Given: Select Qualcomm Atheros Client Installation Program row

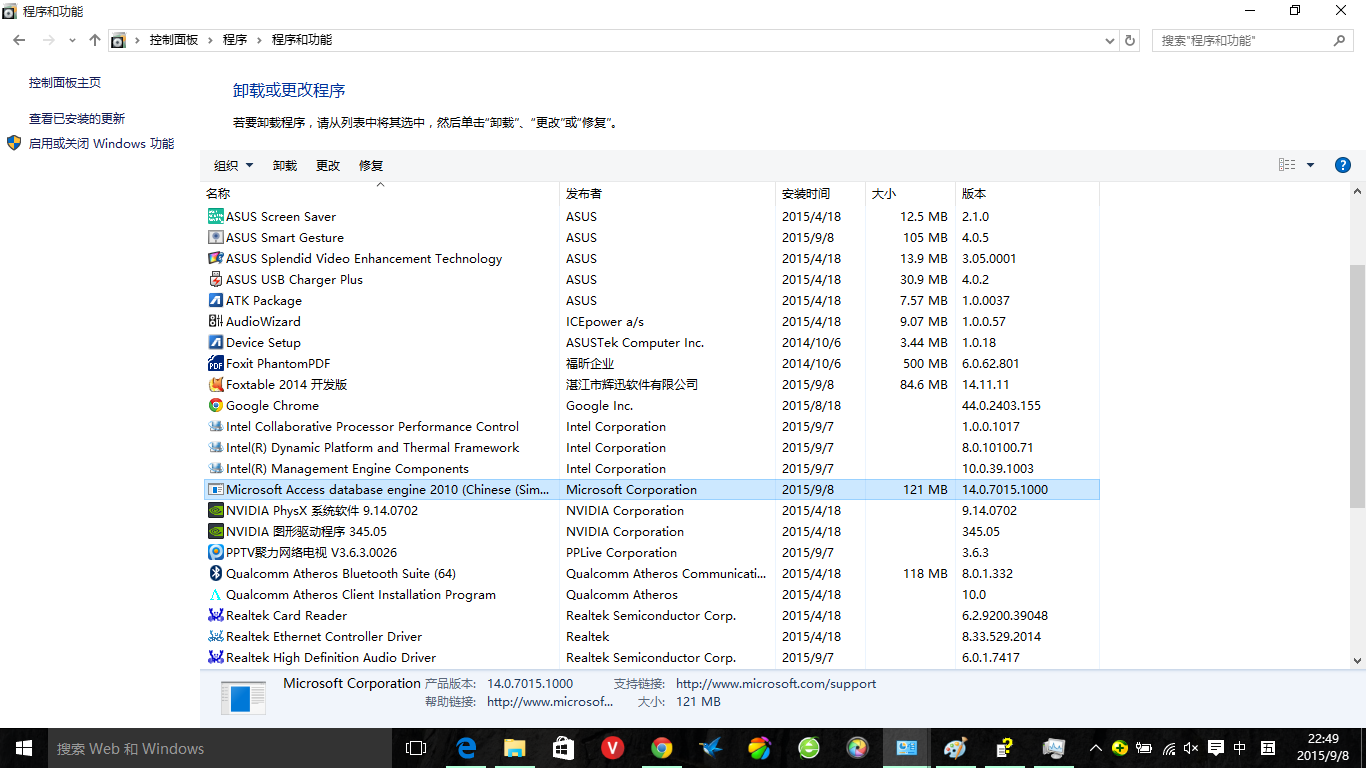Looking at the screenshot, I should click(x=650, y=594).
